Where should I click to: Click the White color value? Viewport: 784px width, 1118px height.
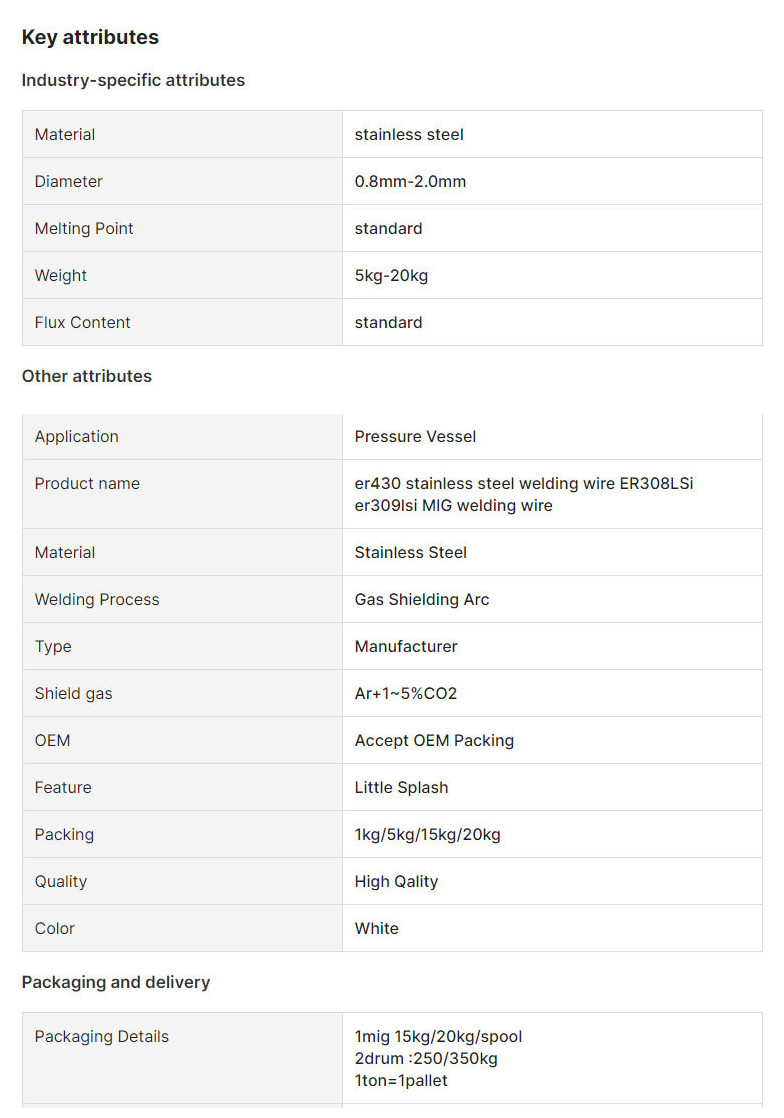click(x=376, y=928)
